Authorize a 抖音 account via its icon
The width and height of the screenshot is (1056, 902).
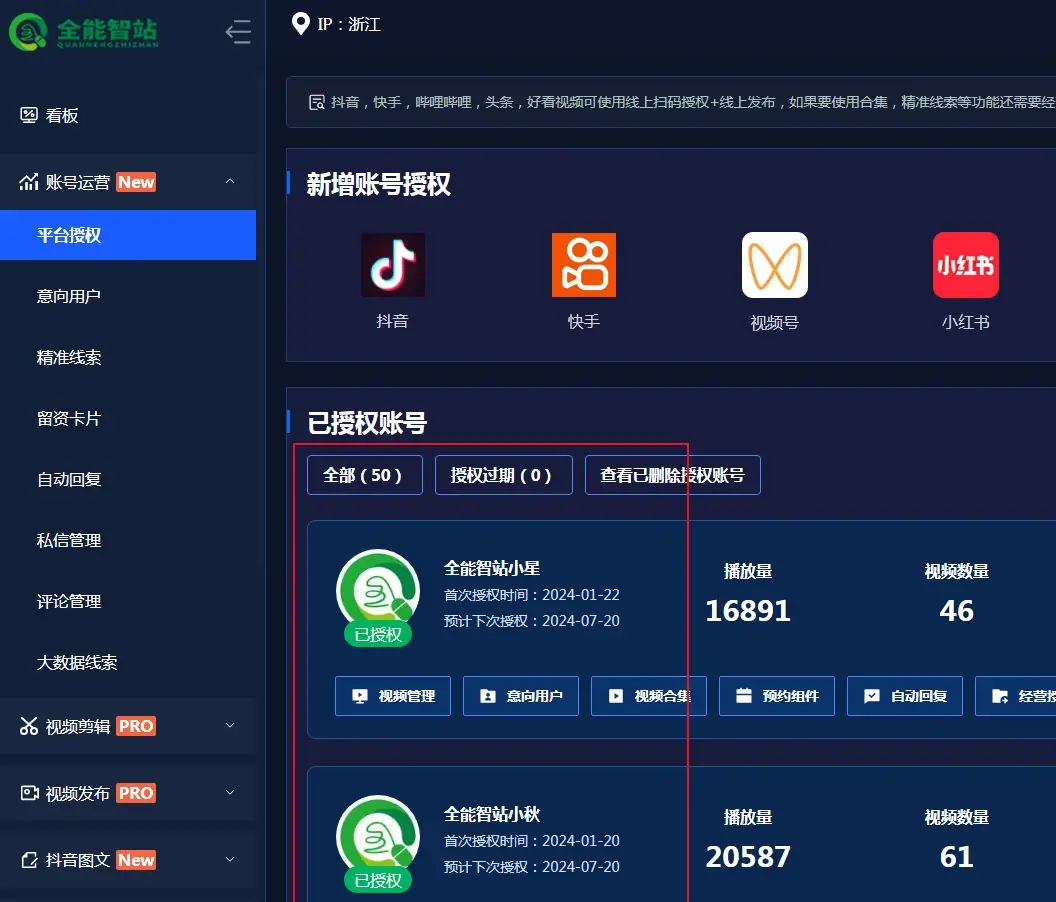pos(393,265)
